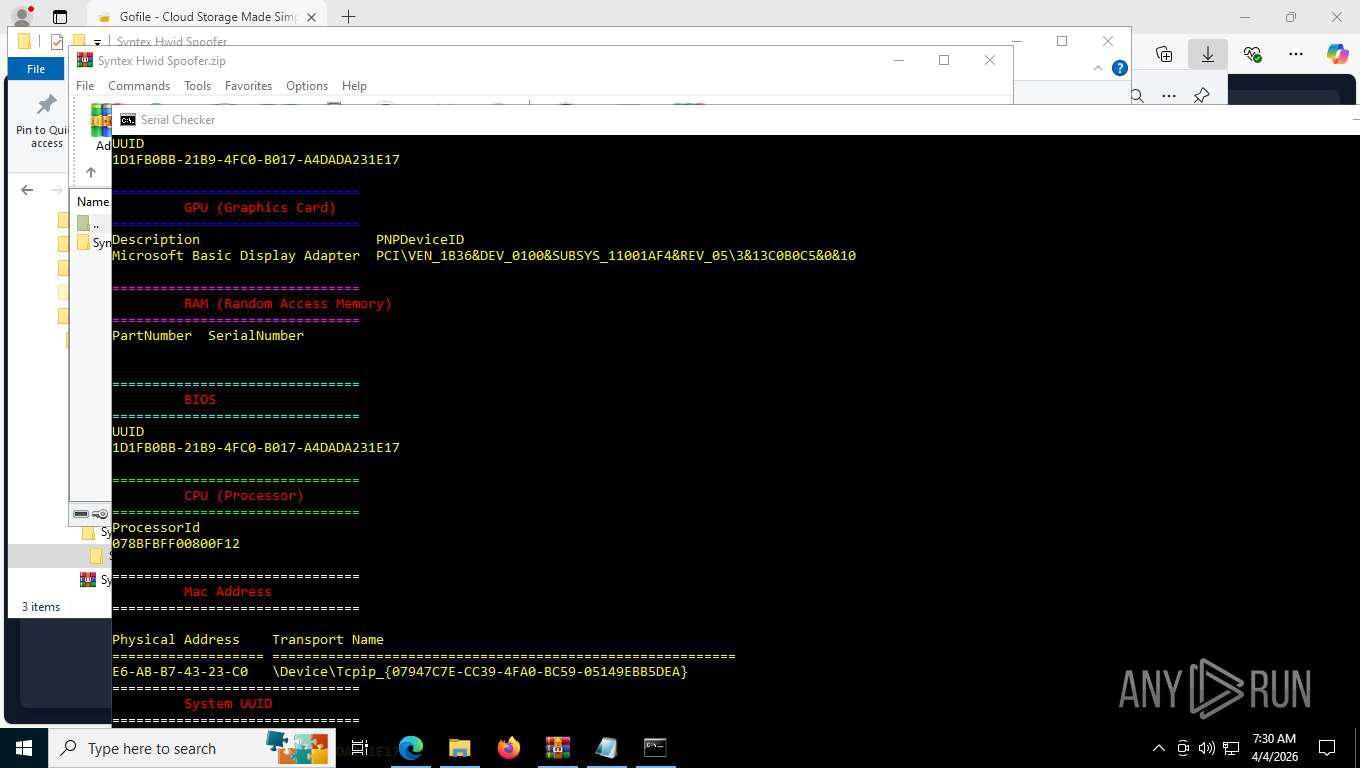The image size is (1360, 768).
Task: Click ProcessorId value 078BFBFF00800F12
Action: (176, 544)
